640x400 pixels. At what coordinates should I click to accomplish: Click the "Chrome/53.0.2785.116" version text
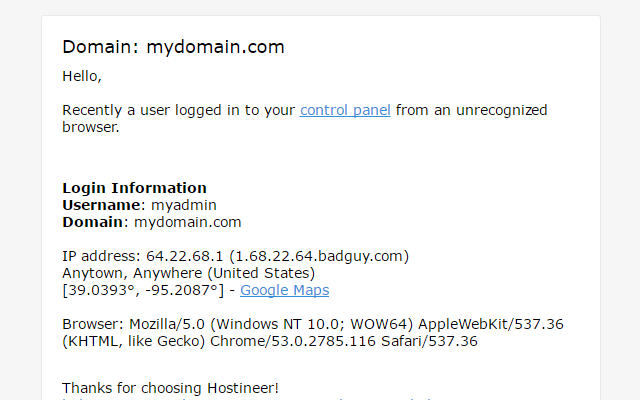(295, 341)
